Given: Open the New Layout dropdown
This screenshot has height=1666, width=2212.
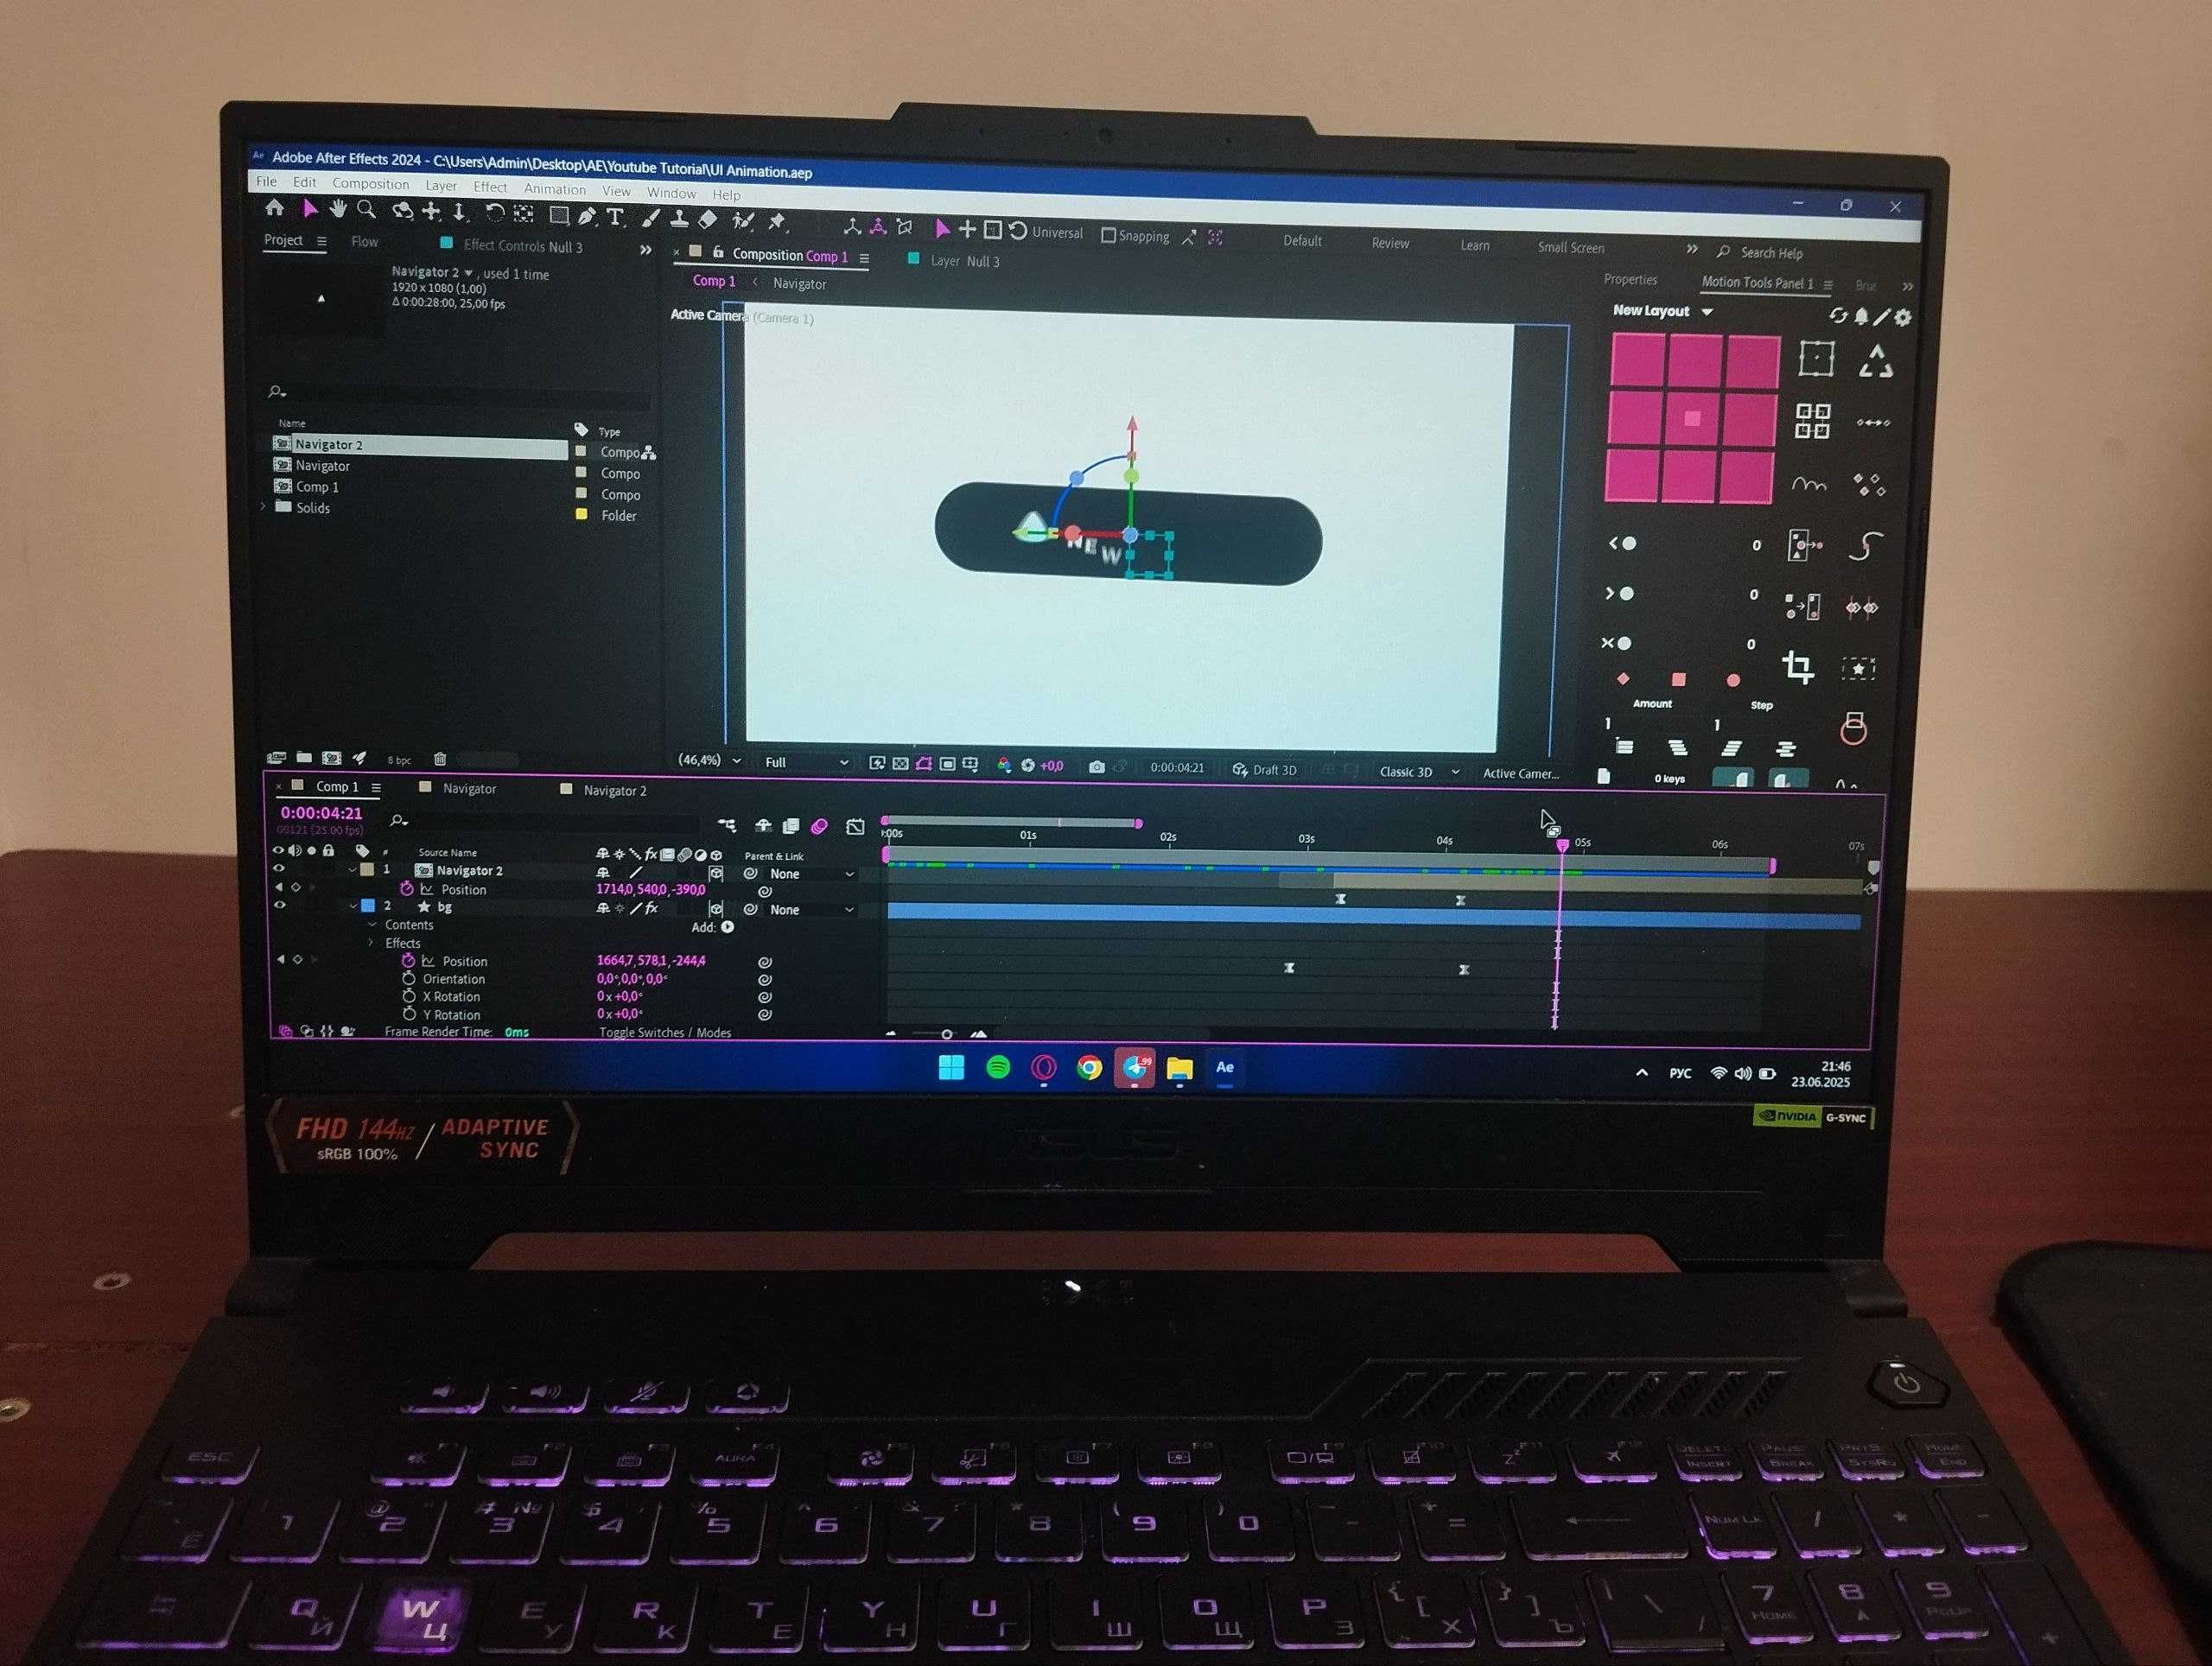Looking at the screenshot, I should [1663, 311].
